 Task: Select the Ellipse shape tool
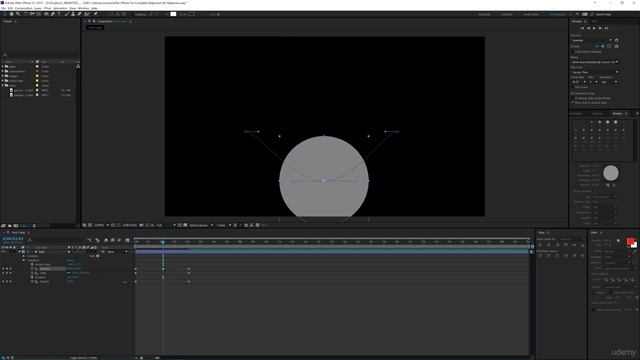[x=46, y=14]
